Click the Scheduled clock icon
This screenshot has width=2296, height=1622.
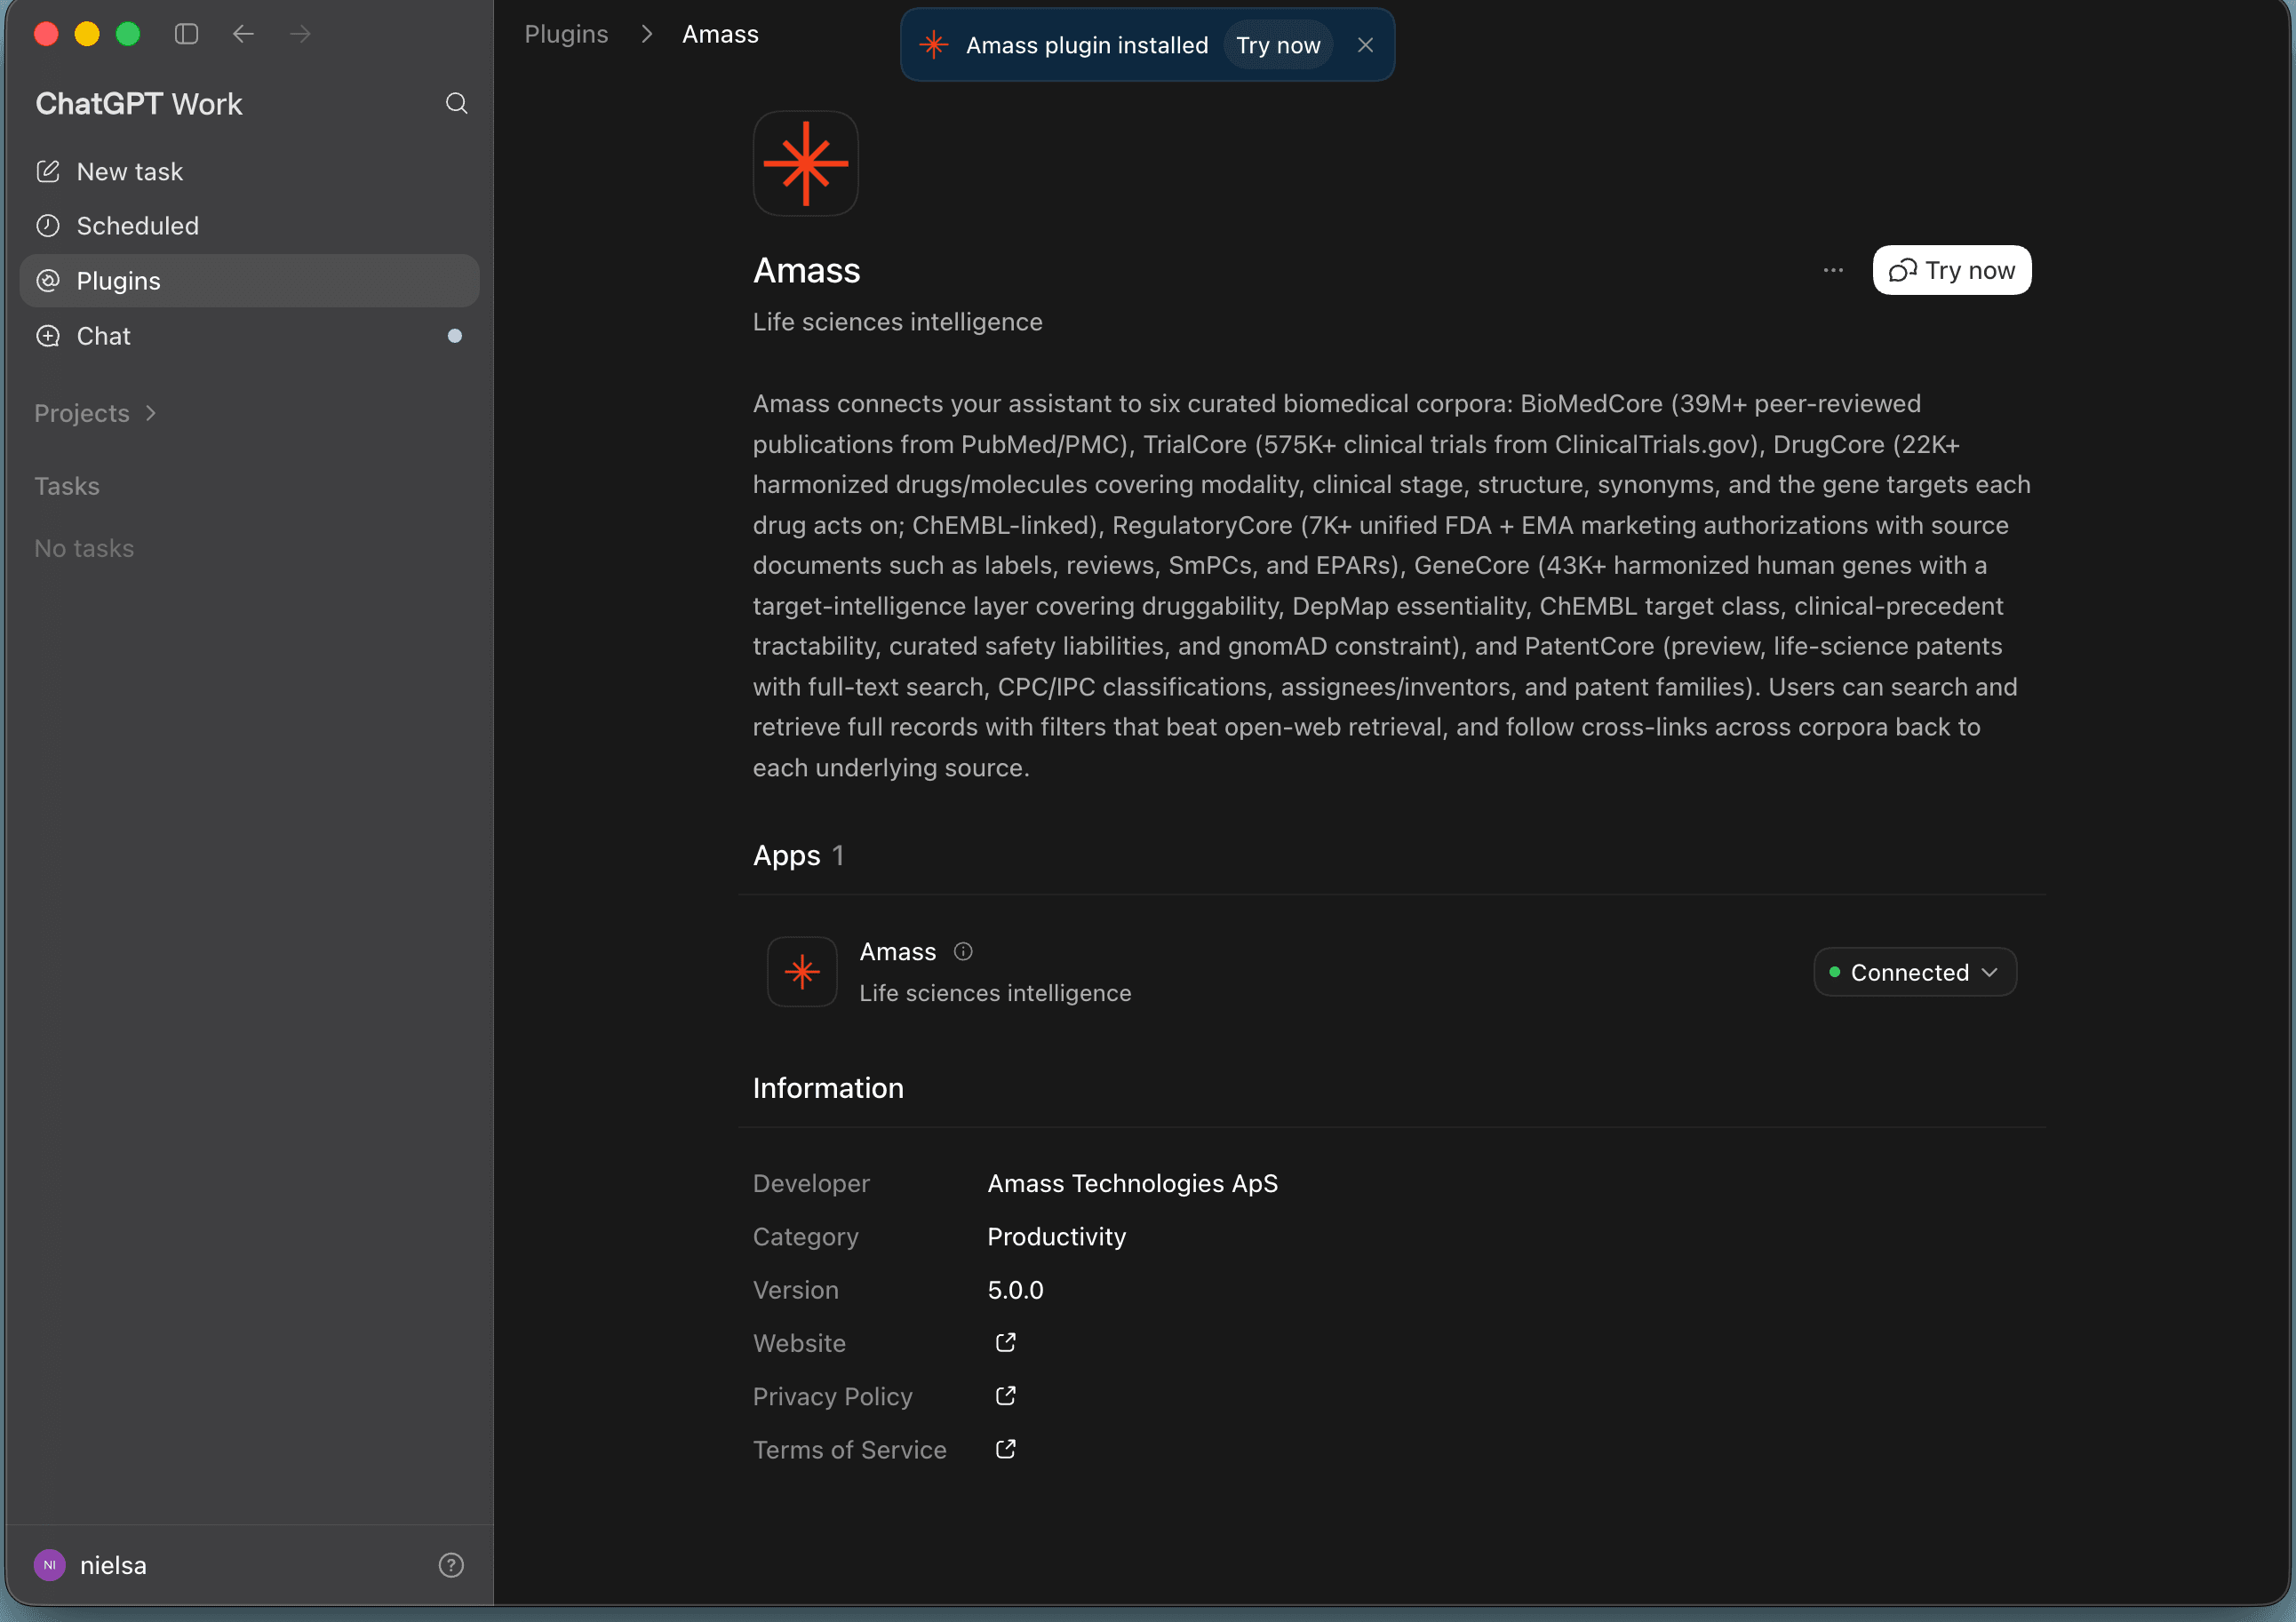[x=48, y=226]
